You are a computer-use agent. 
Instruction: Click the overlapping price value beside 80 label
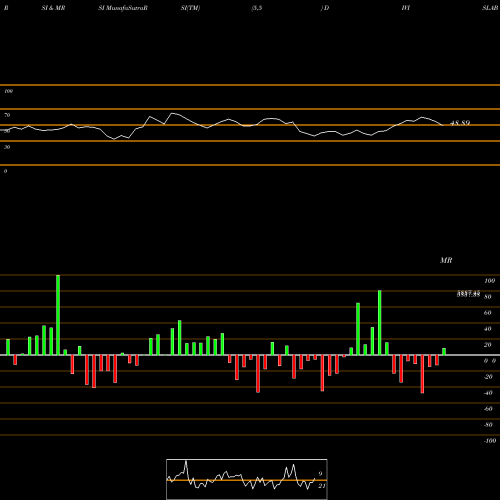[x=468, y=294]
